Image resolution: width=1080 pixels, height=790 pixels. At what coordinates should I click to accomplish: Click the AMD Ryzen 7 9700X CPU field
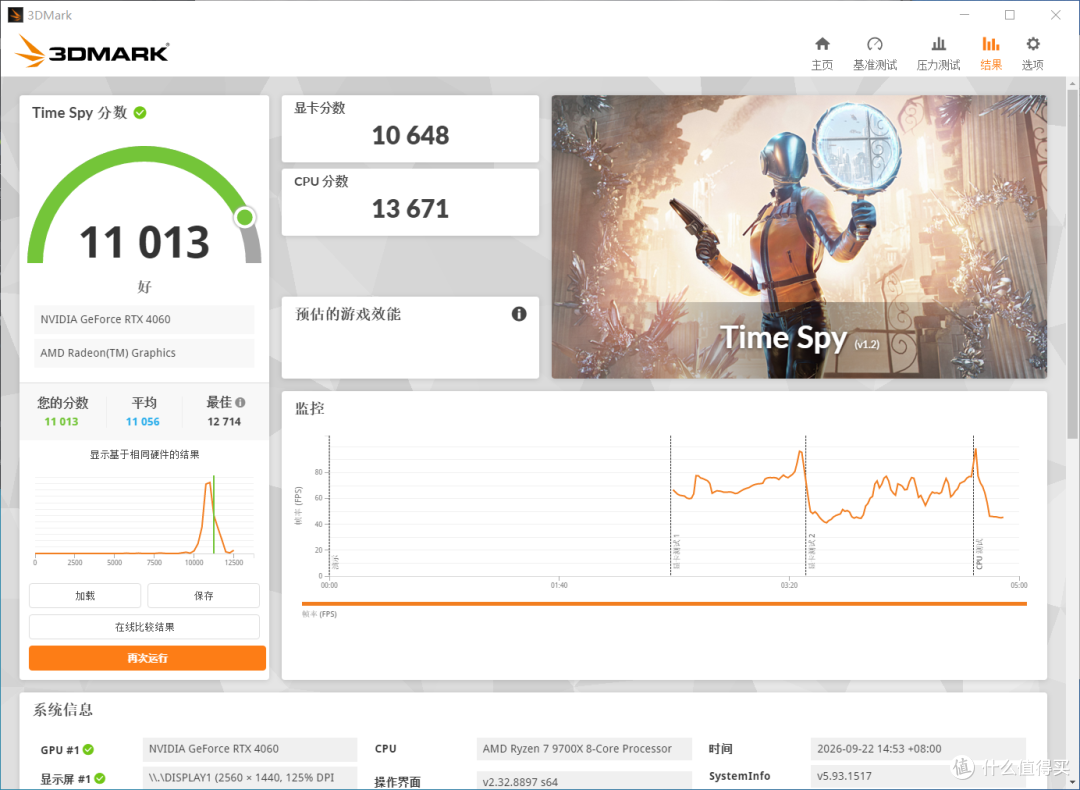[583, 749]
